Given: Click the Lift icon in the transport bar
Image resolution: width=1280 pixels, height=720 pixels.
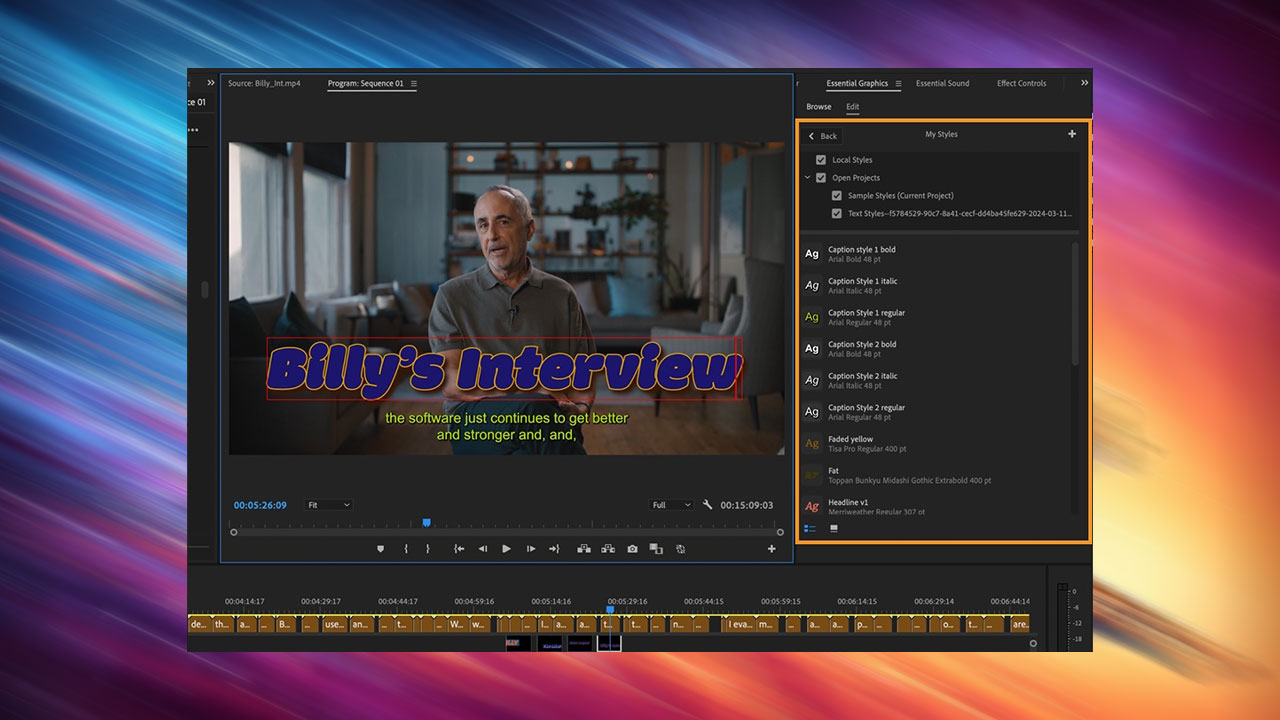Looking at the screenshot, I should click(584, 548).
